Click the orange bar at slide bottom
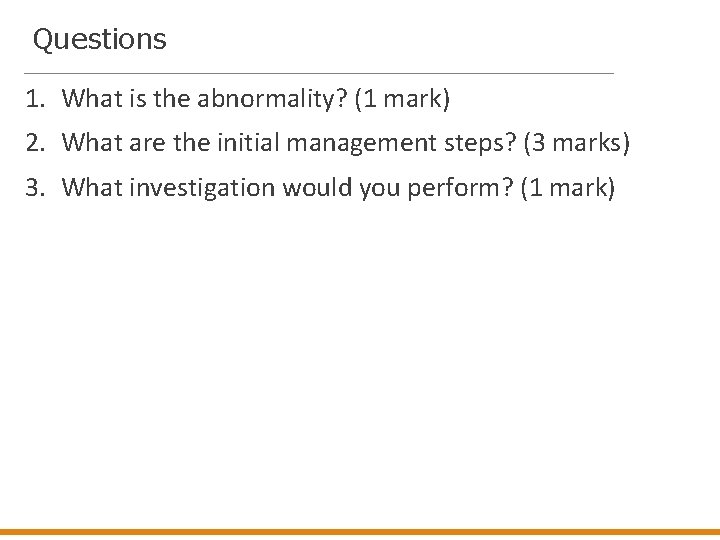The height and width of the screenshot is (540, 720). (360, 532)
